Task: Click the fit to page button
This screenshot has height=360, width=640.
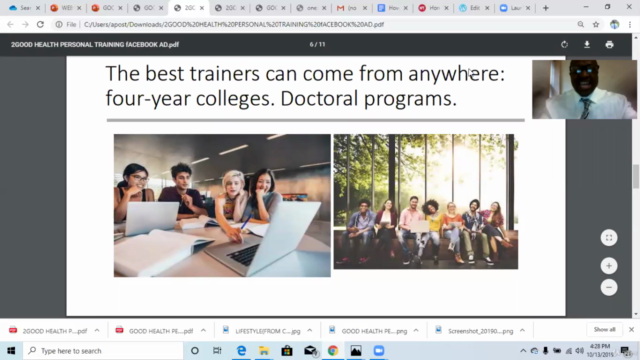Action: pos(609,238)
